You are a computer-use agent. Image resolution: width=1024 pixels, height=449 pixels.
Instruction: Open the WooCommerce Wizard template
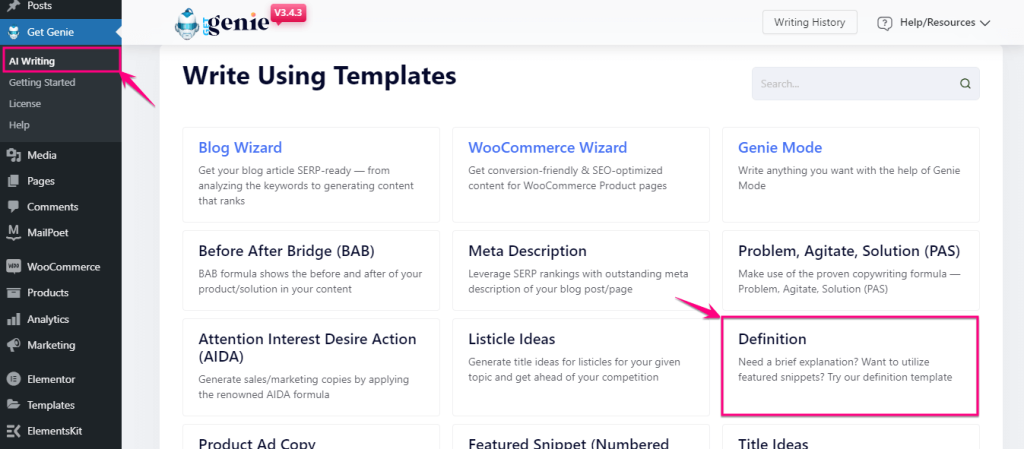click(x=581, y=174)
